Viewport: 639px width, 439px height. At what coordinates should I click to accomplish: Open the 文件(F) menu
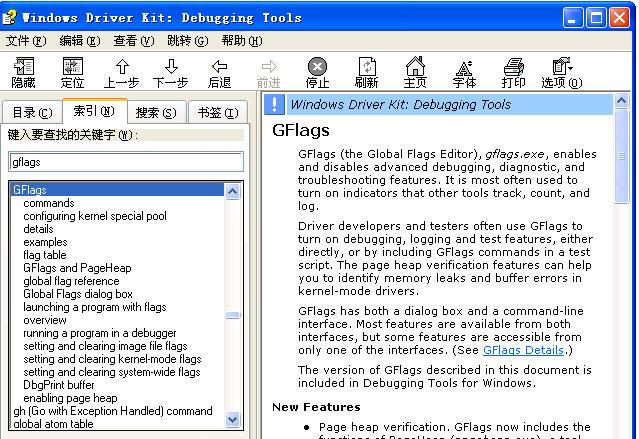(x=26, y=41)
